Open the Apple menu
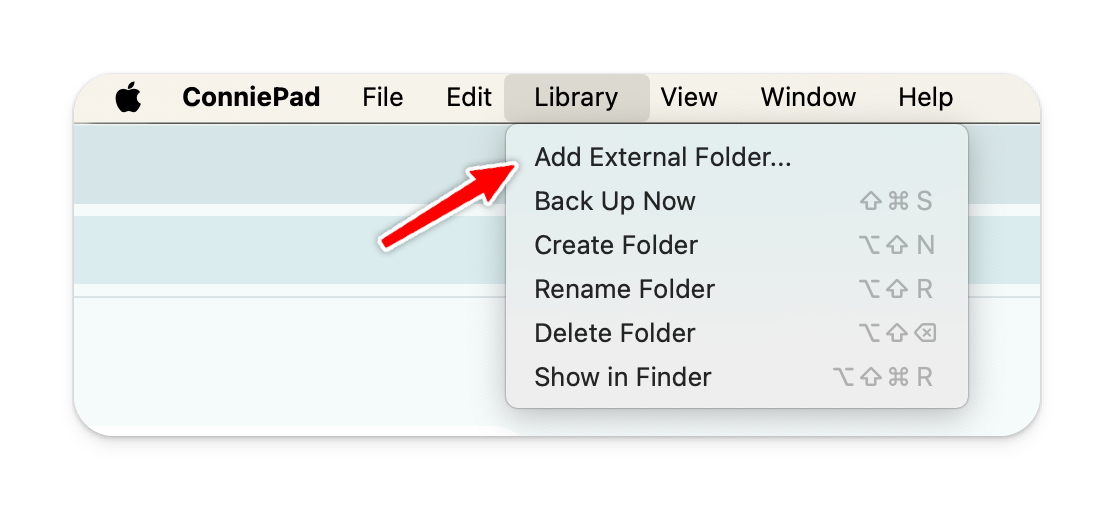The width and height of the screenshot is (1114, 510). pos(128,98)
